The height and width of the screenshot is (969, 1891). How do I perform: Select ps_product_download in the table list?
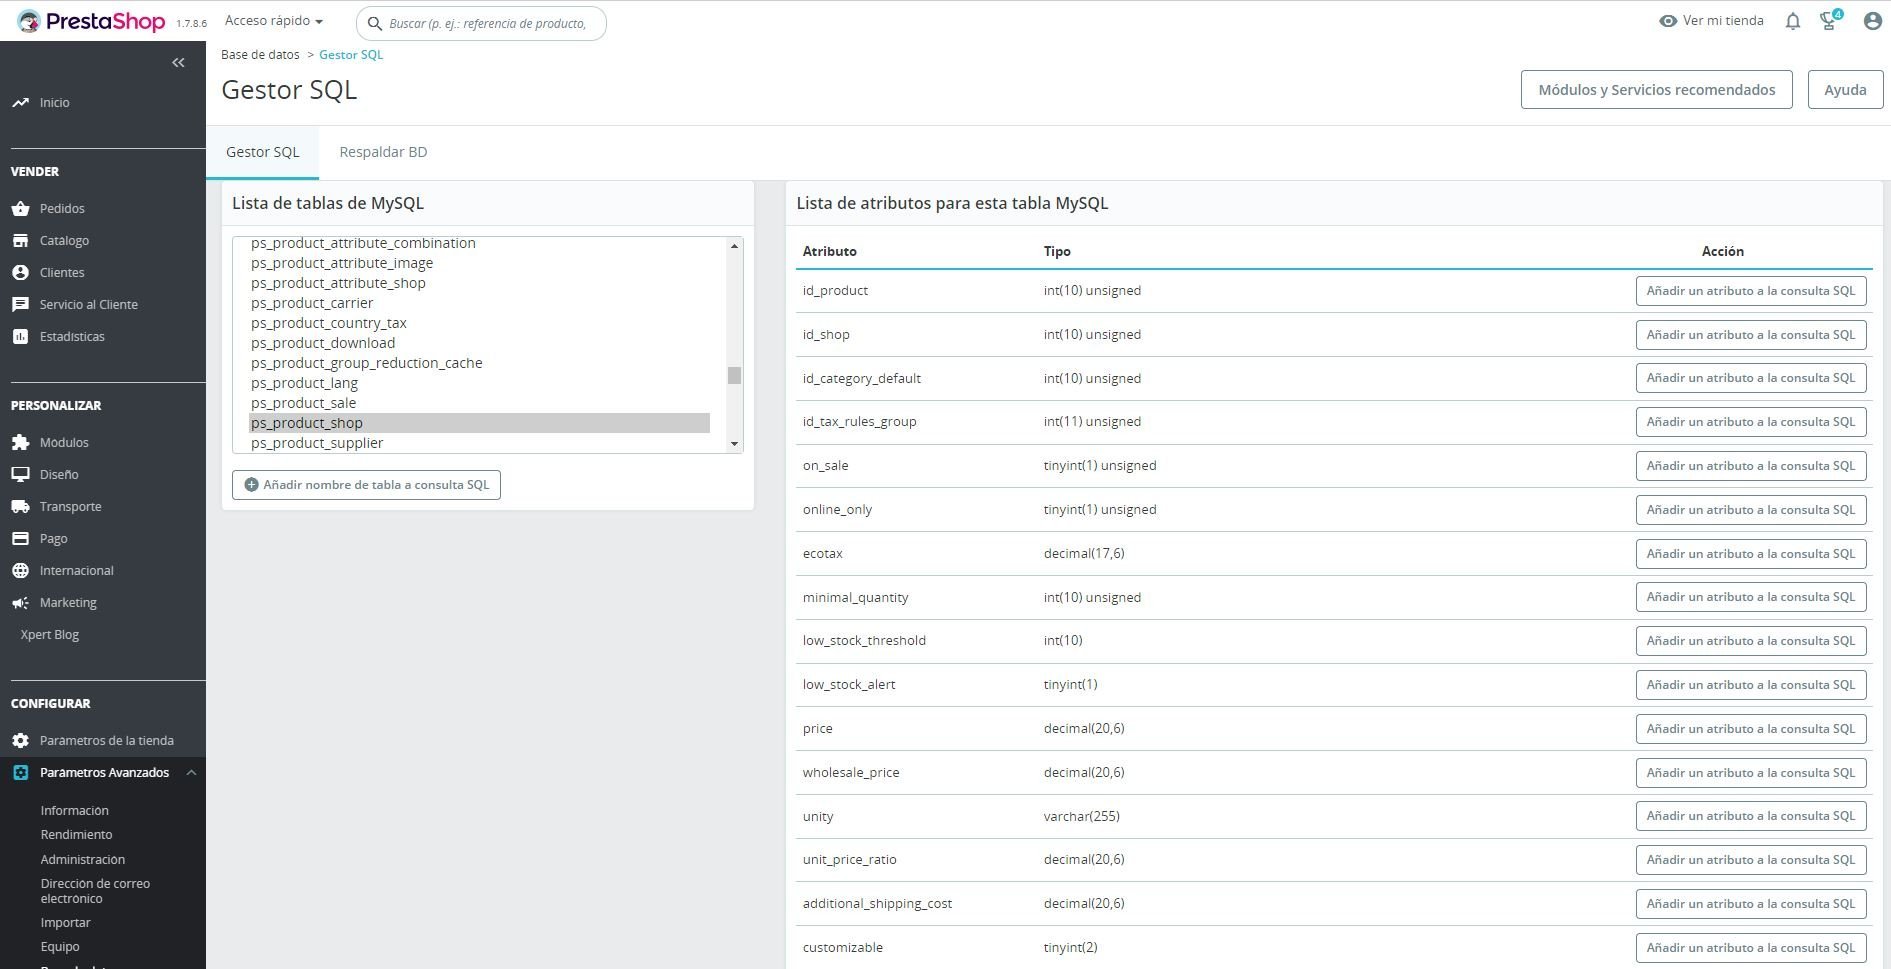[479, 343]
